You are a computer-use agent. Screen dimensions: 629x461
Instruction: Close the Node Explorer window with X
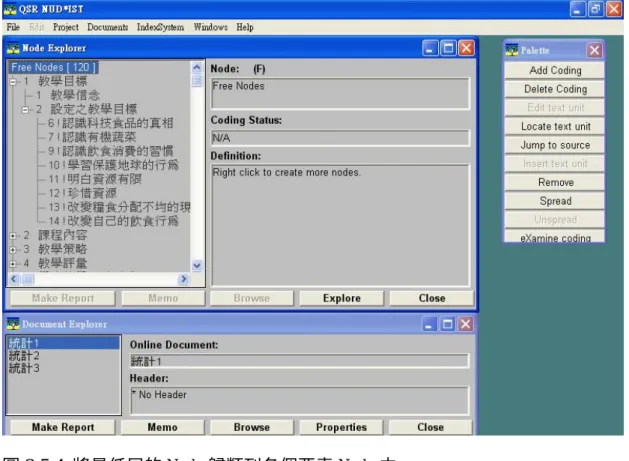[466, 49]
